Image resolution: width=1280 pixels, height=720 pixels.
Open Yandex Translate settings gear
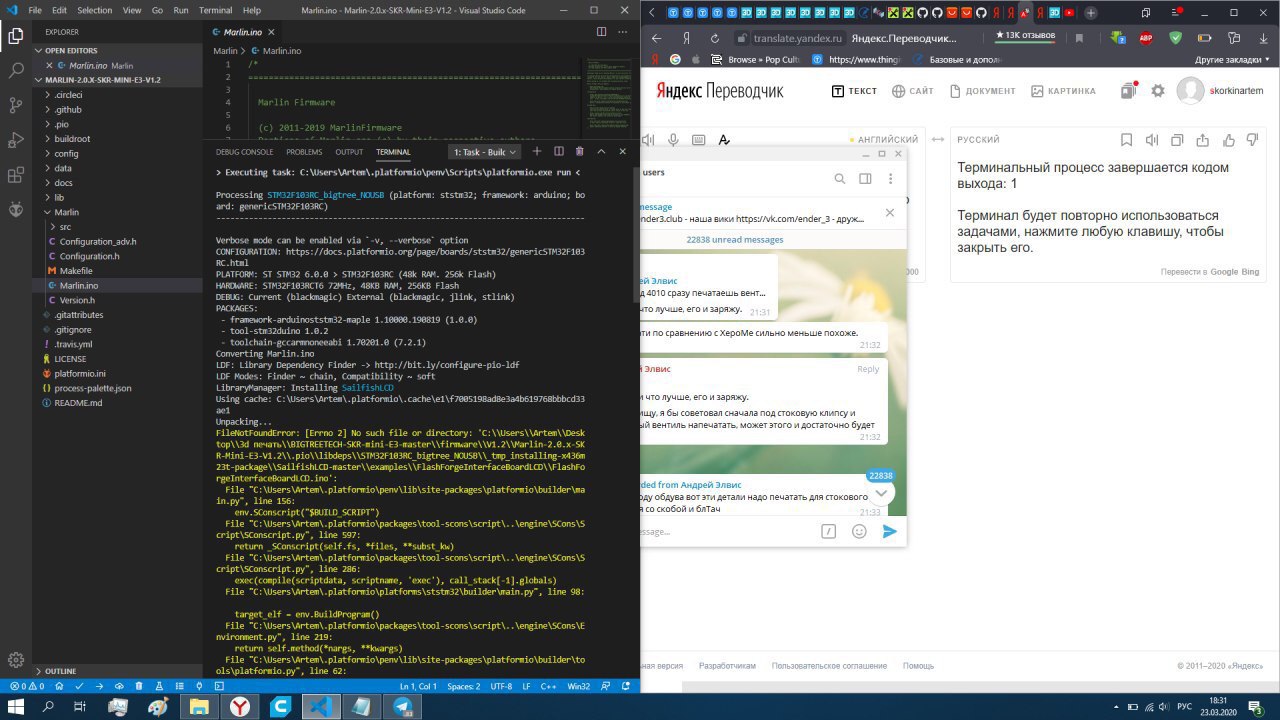[1158, 91]
